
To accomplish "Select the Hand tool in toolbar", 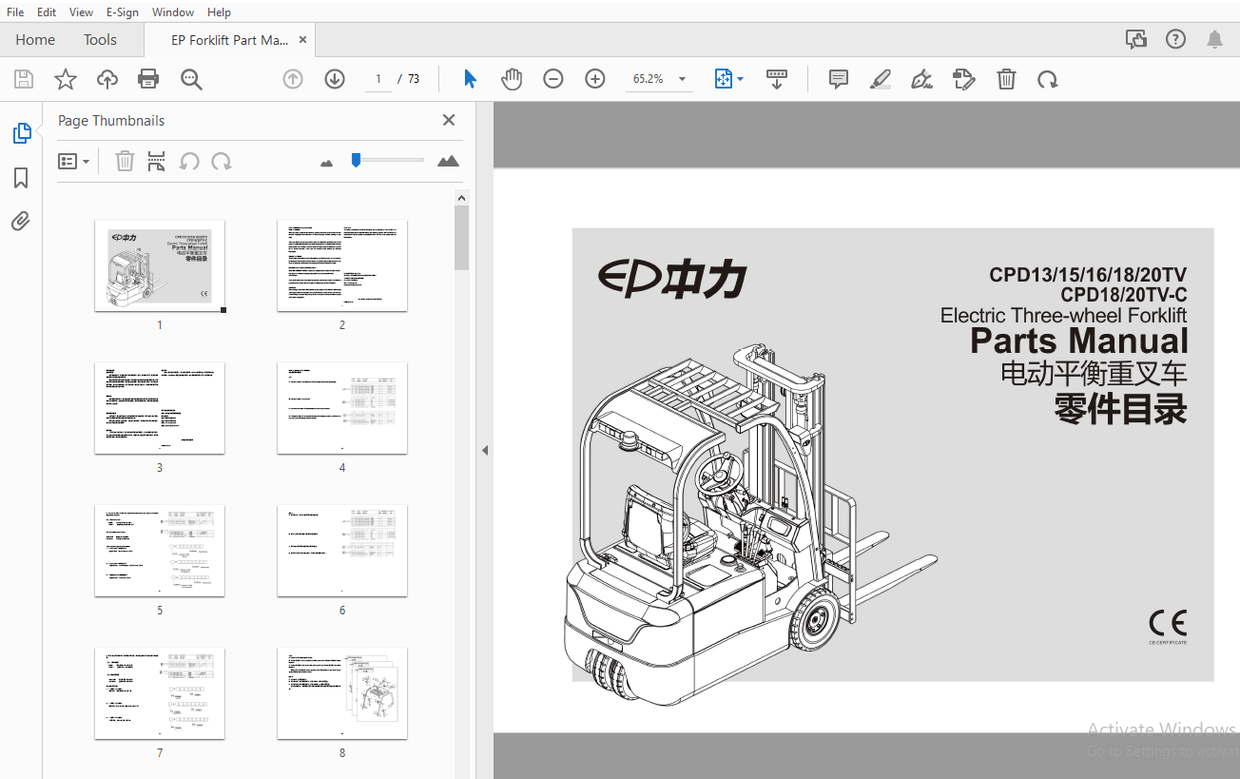I will click(511, 79).
